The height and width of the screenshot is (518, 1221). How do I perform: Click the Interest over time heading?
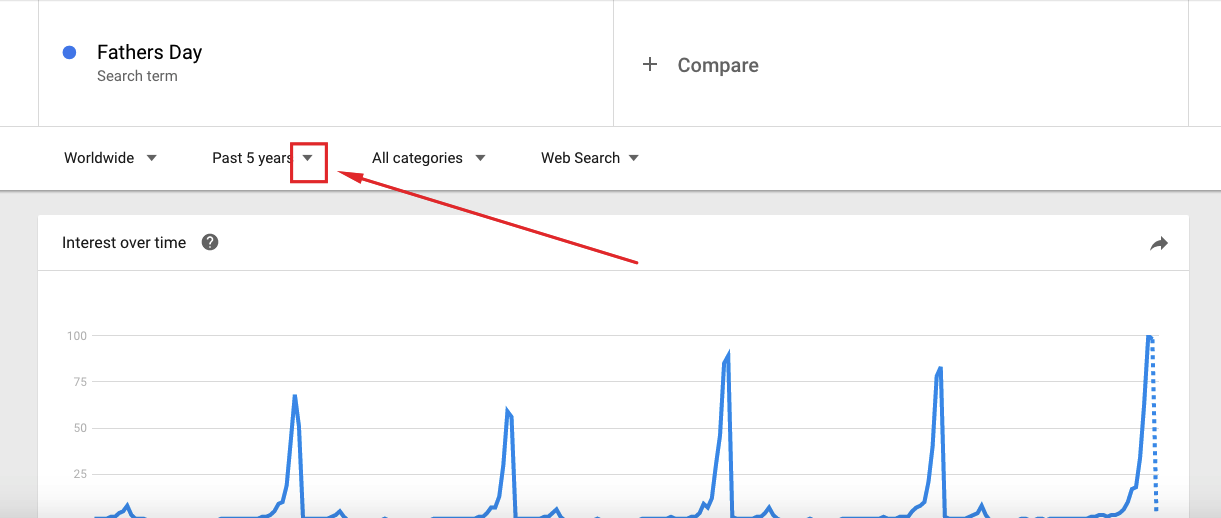coord(124,242)
